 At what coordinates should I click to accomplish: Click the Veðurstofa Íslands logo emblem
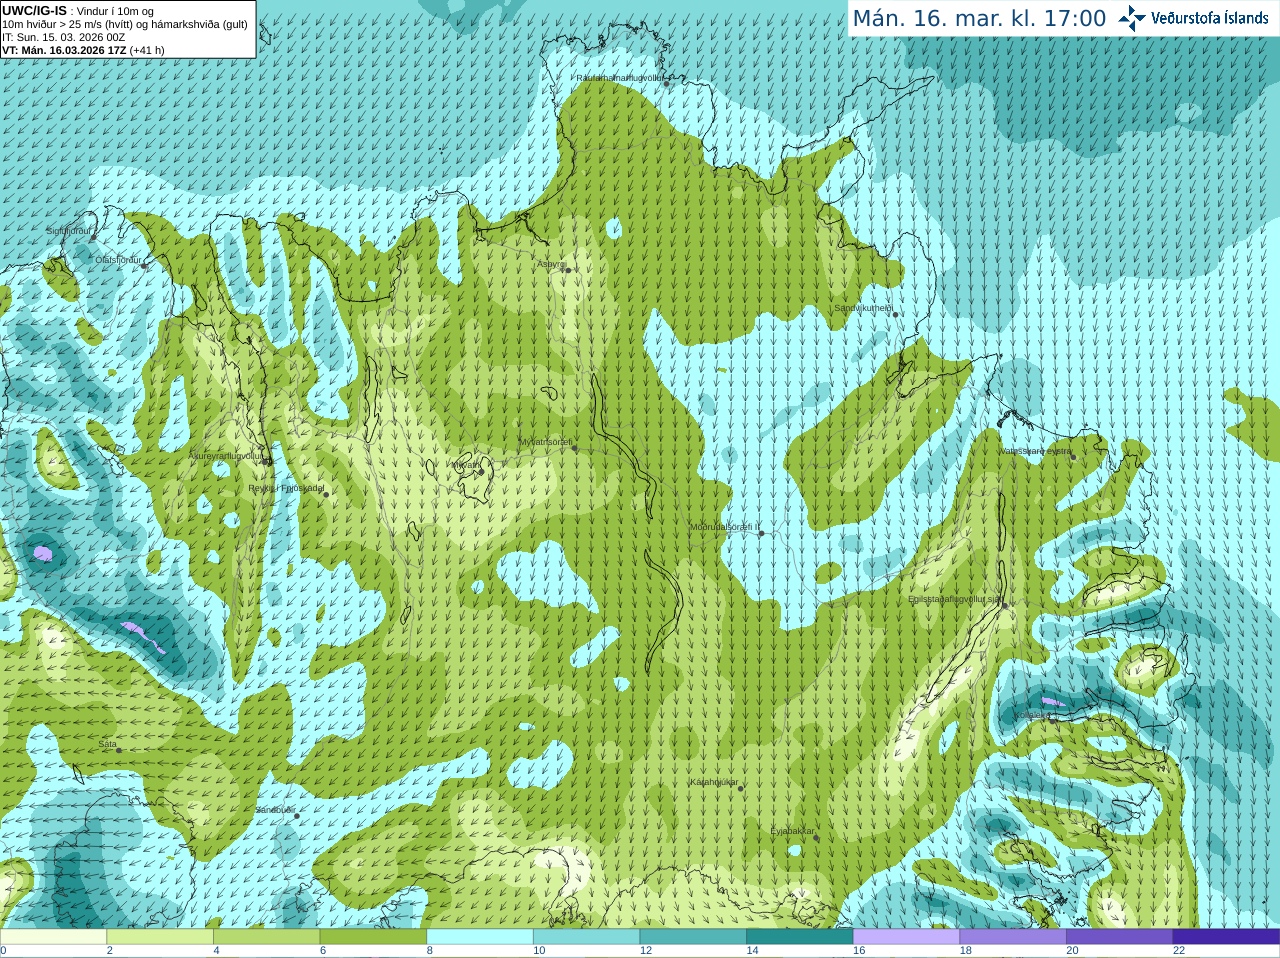tap(1132, 18)
